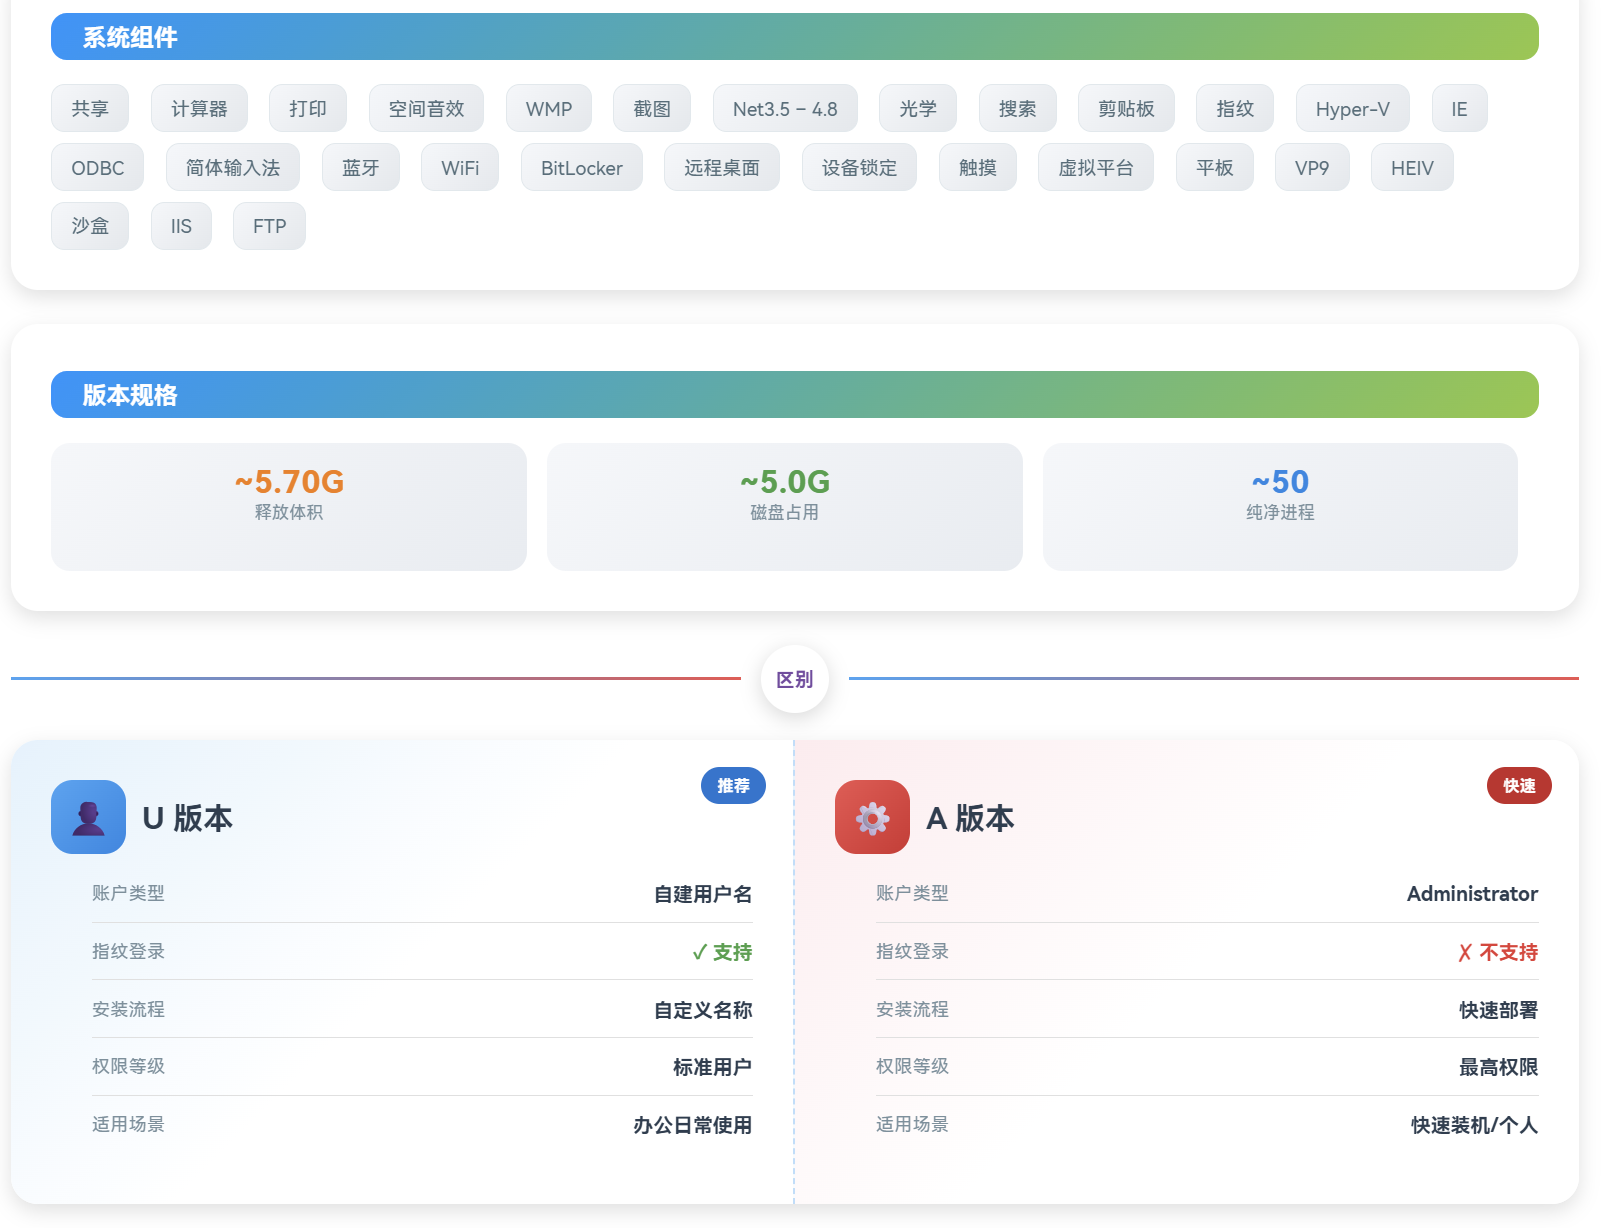Click the 快速 badge
Viewport: 1601px width, 1228px height.
(1519, 786)
